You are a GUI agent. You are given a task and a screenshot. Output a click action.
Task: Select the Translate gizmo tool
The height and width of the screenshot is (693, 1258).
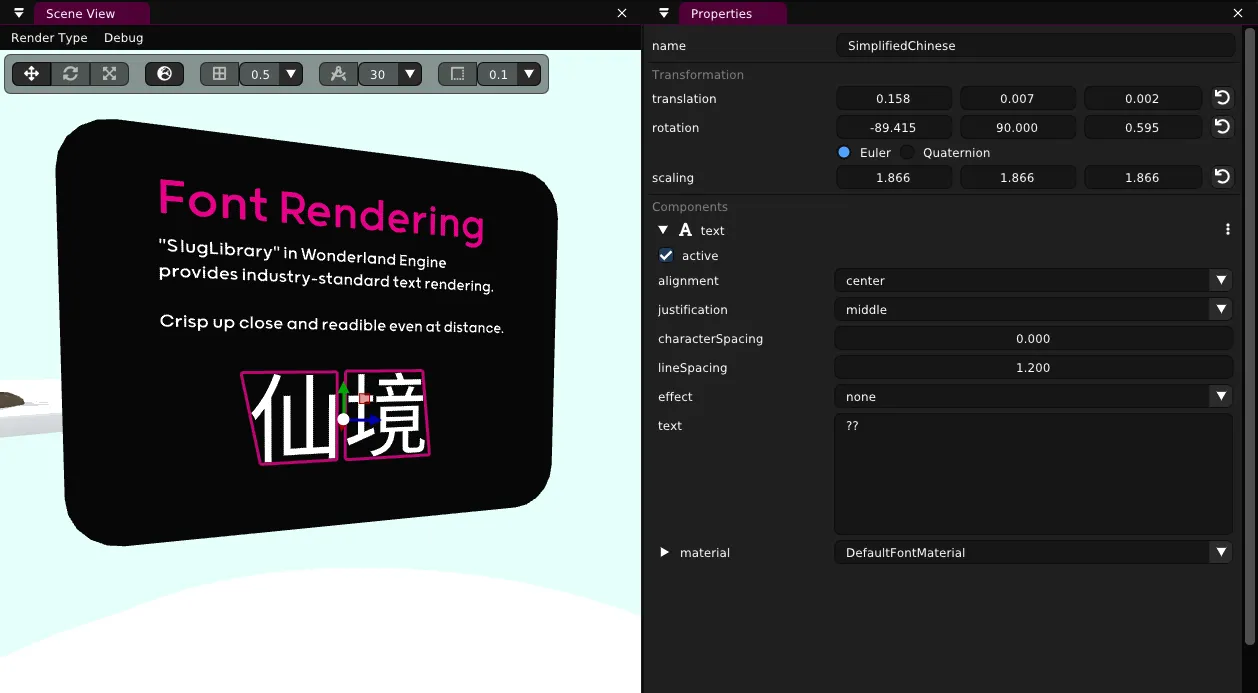coord(30,73)
